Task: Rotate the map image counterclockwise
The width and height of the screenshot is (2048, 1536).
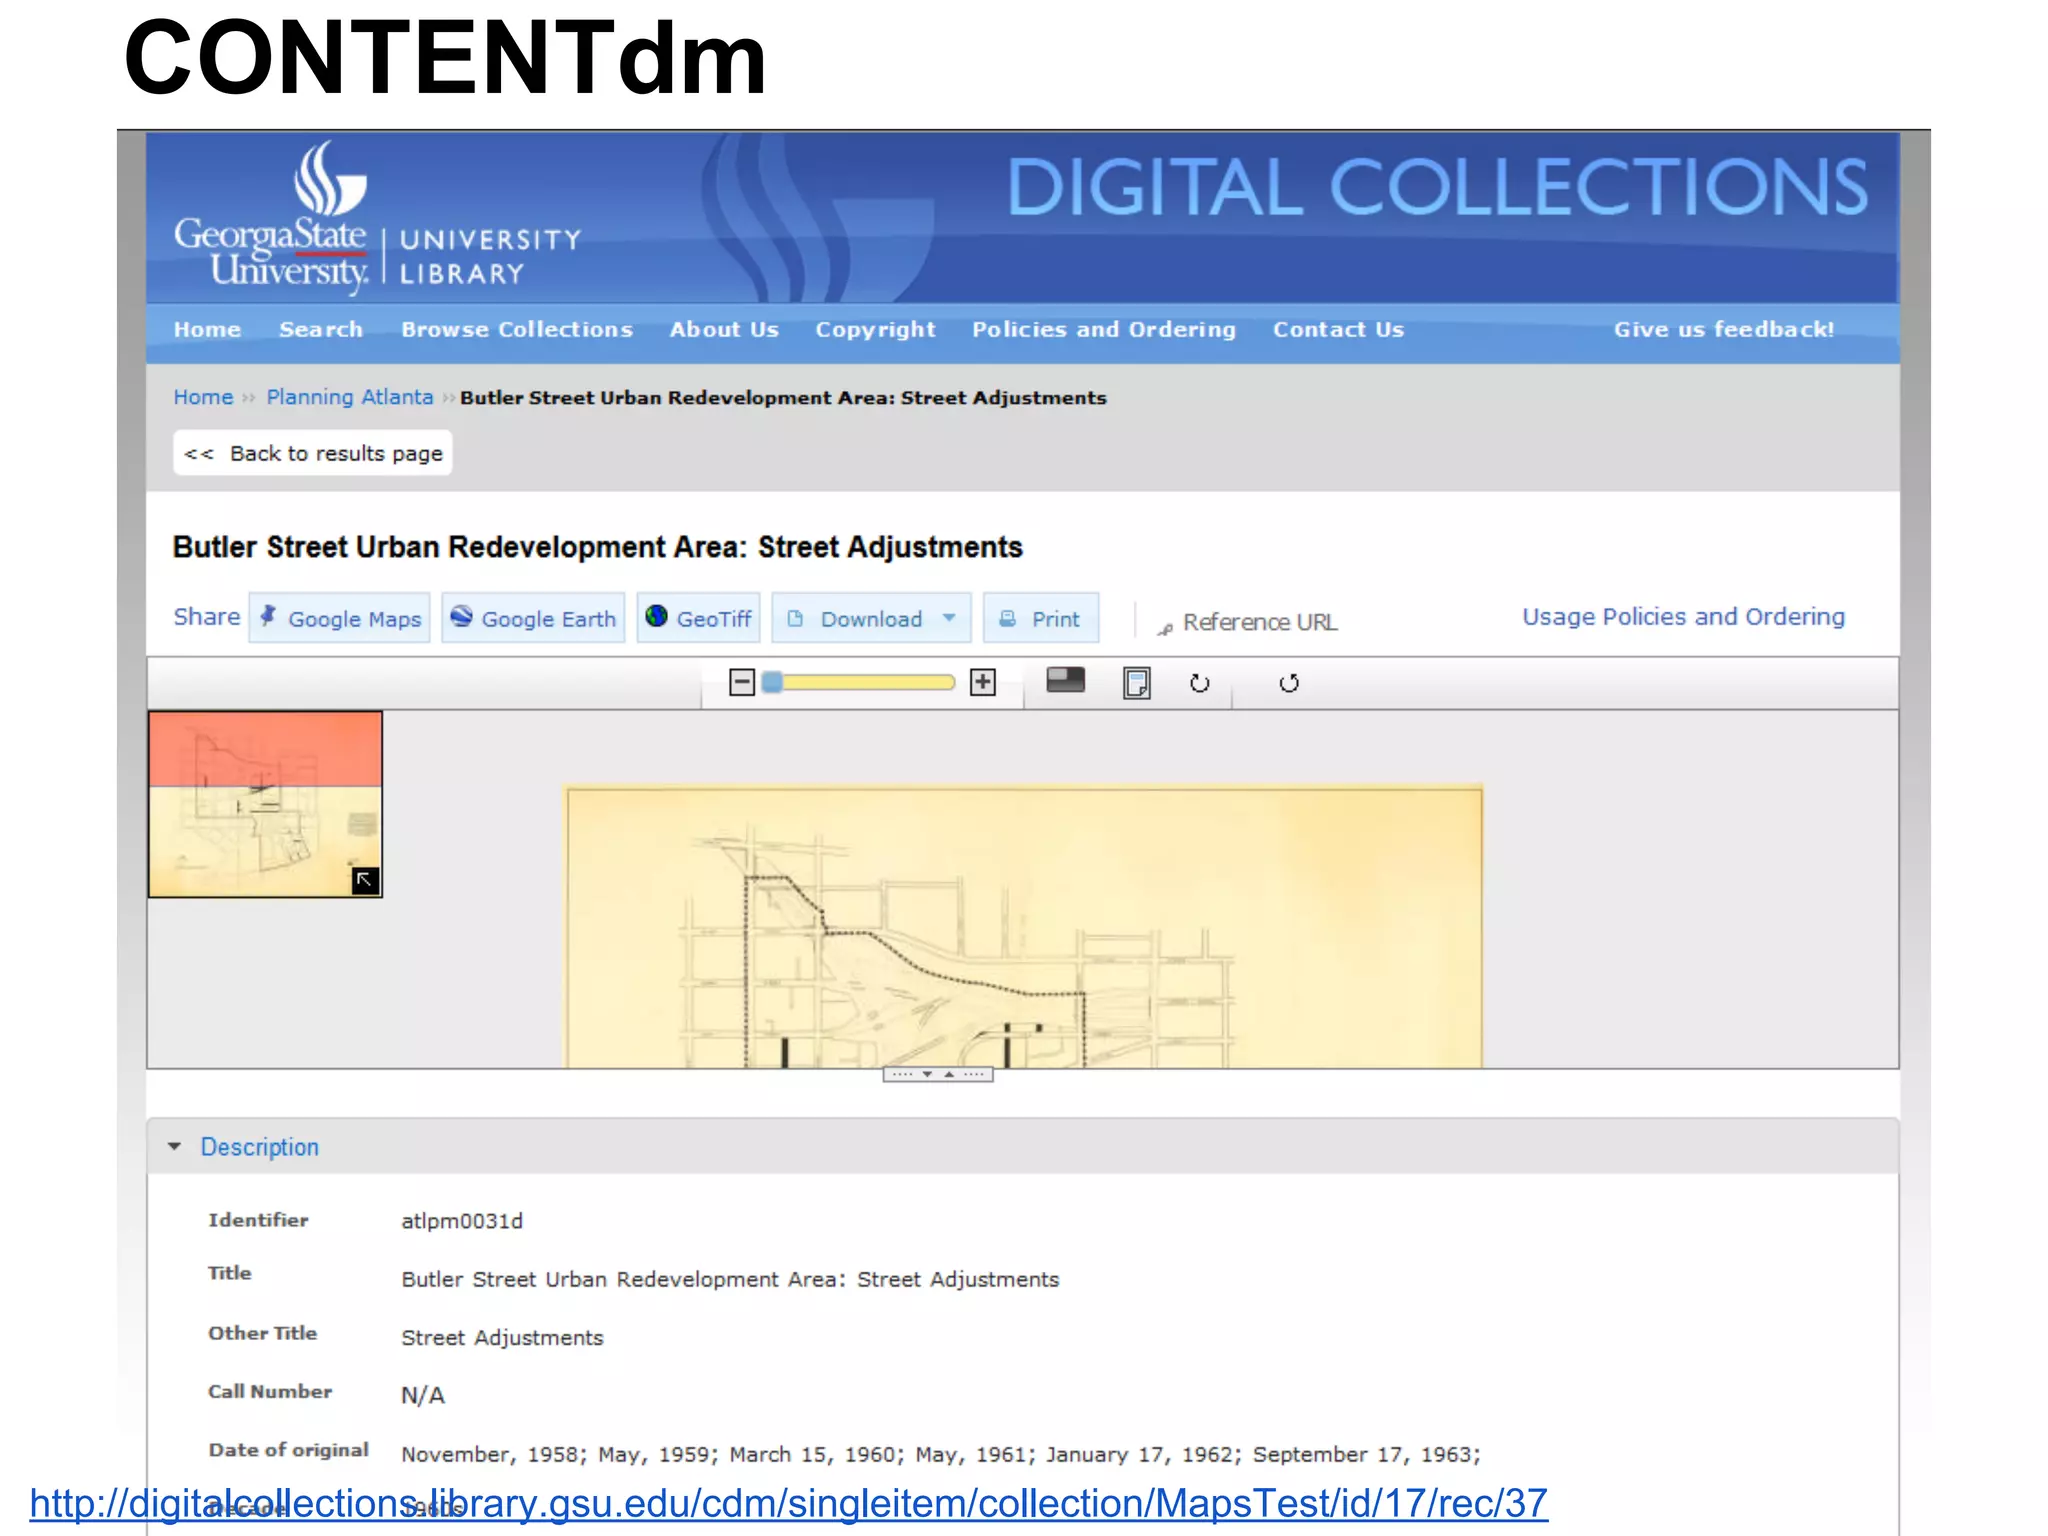Action: [1289, 684]
